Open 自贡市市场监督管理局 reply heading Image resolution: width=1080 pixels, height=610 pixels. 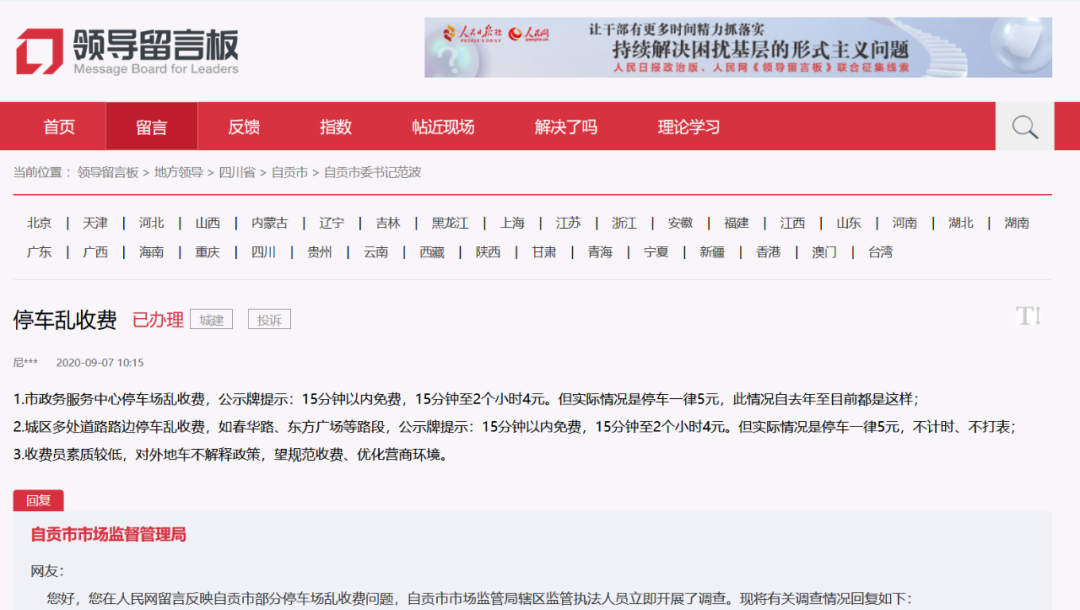[x=108, y=535]
